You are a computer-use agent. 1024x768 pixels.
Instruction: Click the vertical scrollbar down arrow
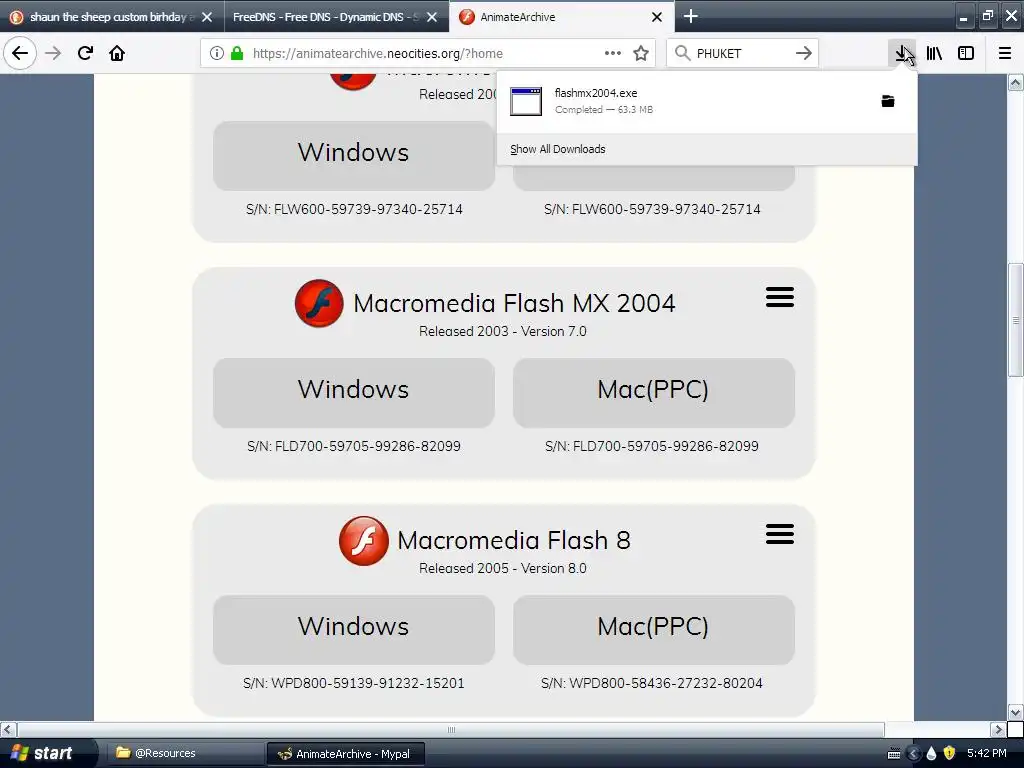[x=1015, y=712]
